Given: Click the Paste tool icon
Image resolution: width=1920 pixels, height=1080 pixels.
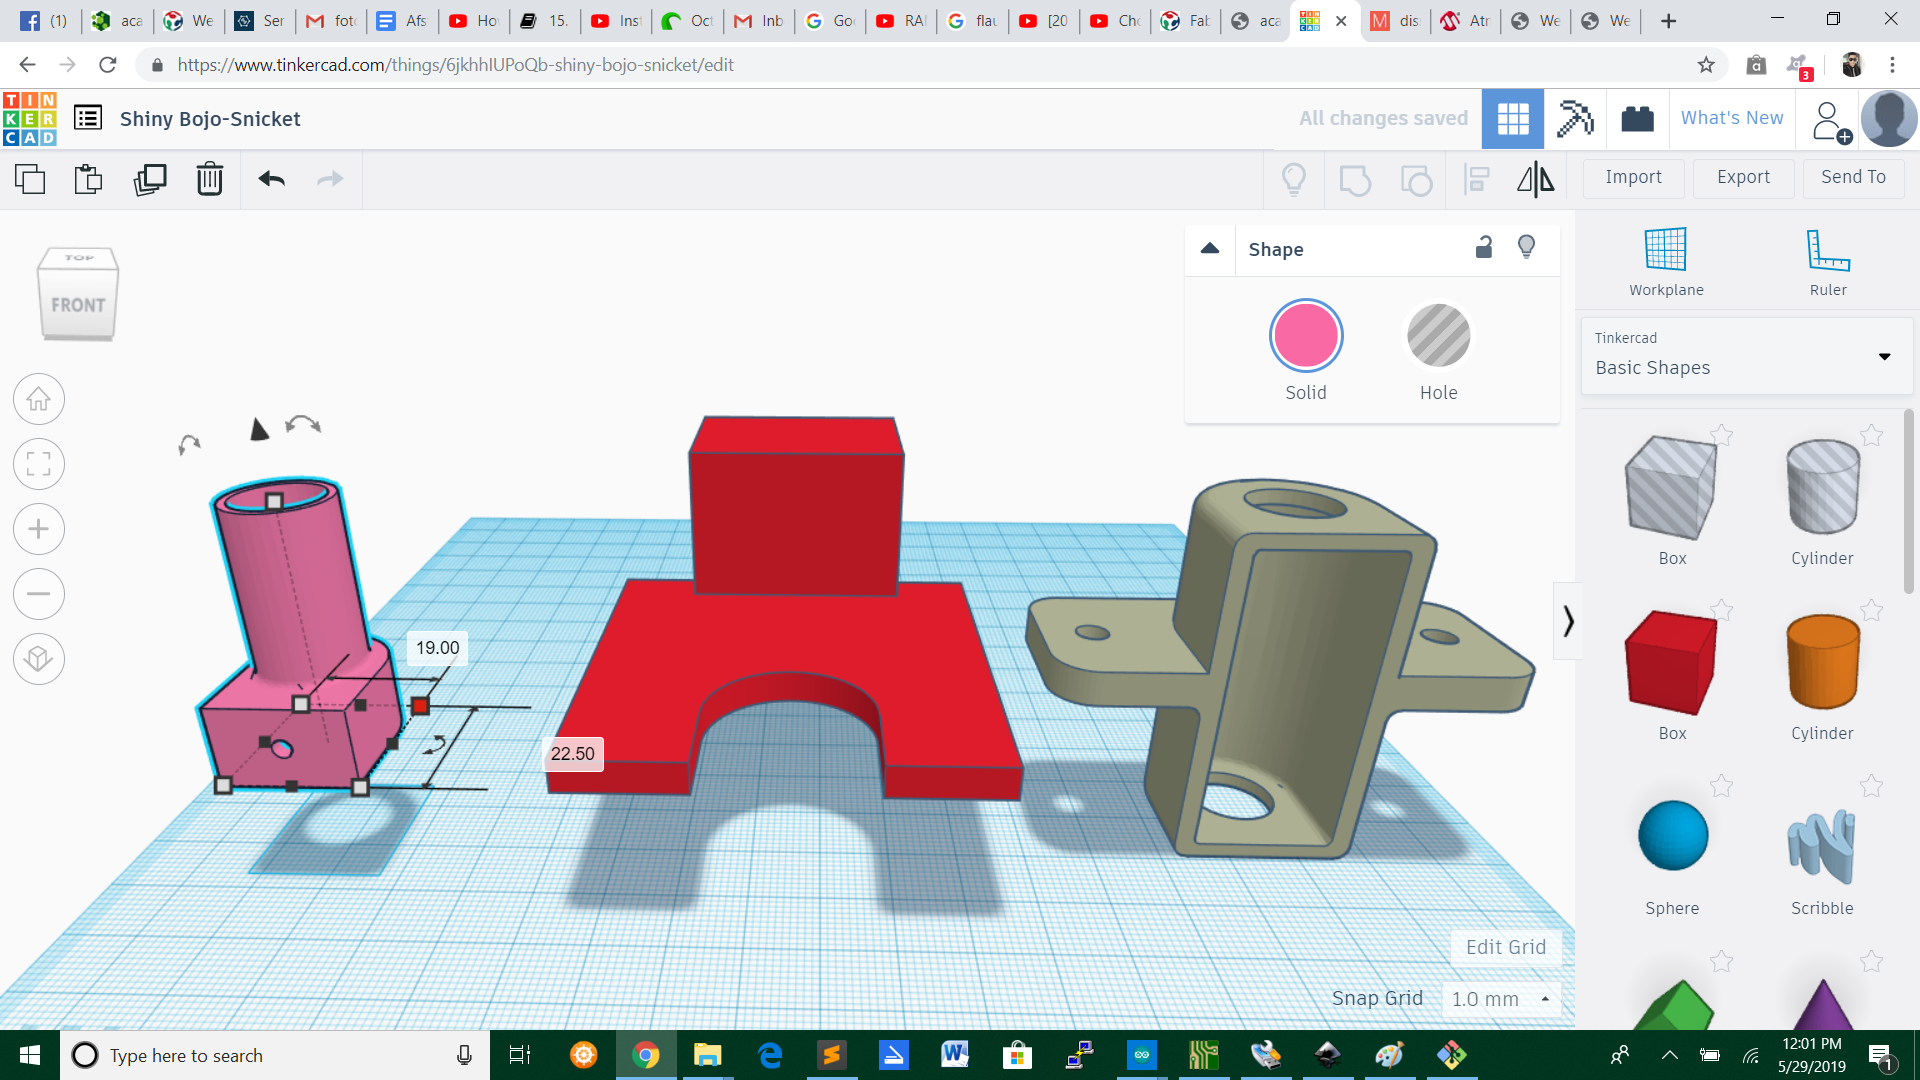Looking at the screenshot, I should coord(88,179).
